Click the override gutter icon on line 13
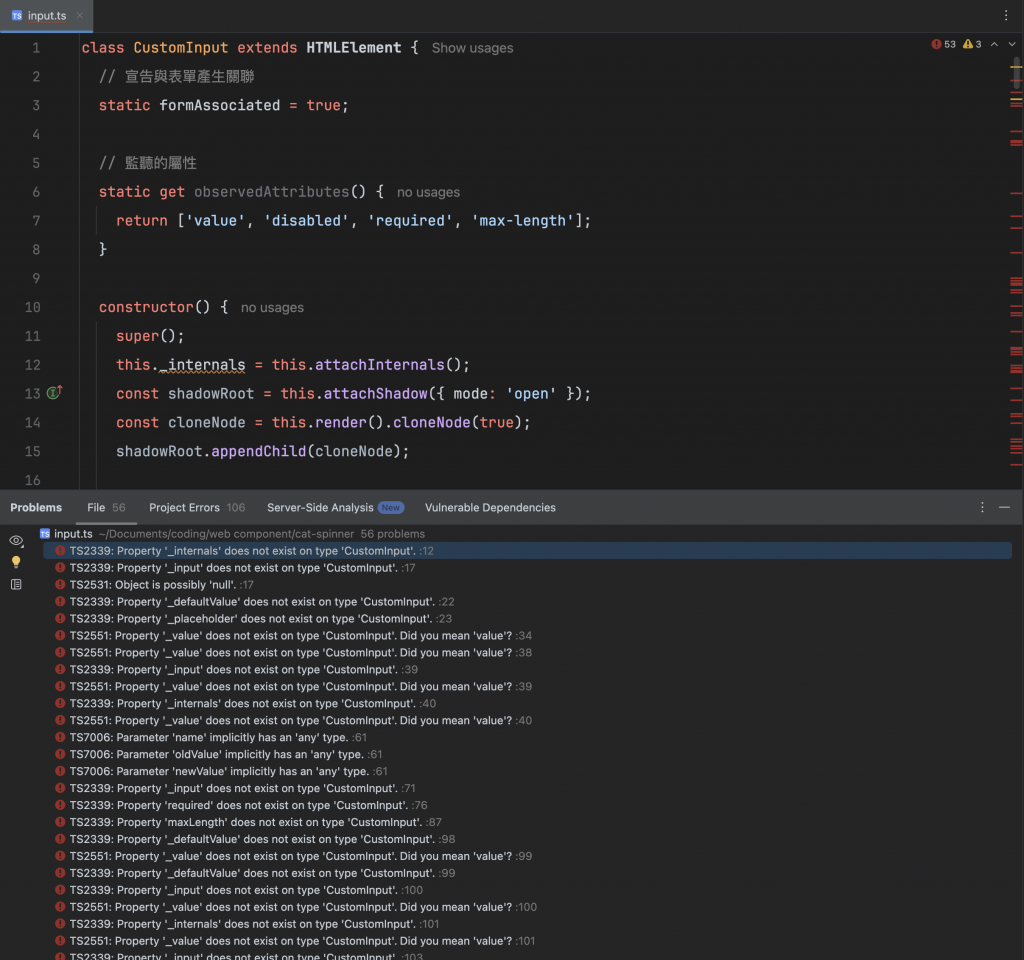 pyautogui.click(x=54, y=392)
